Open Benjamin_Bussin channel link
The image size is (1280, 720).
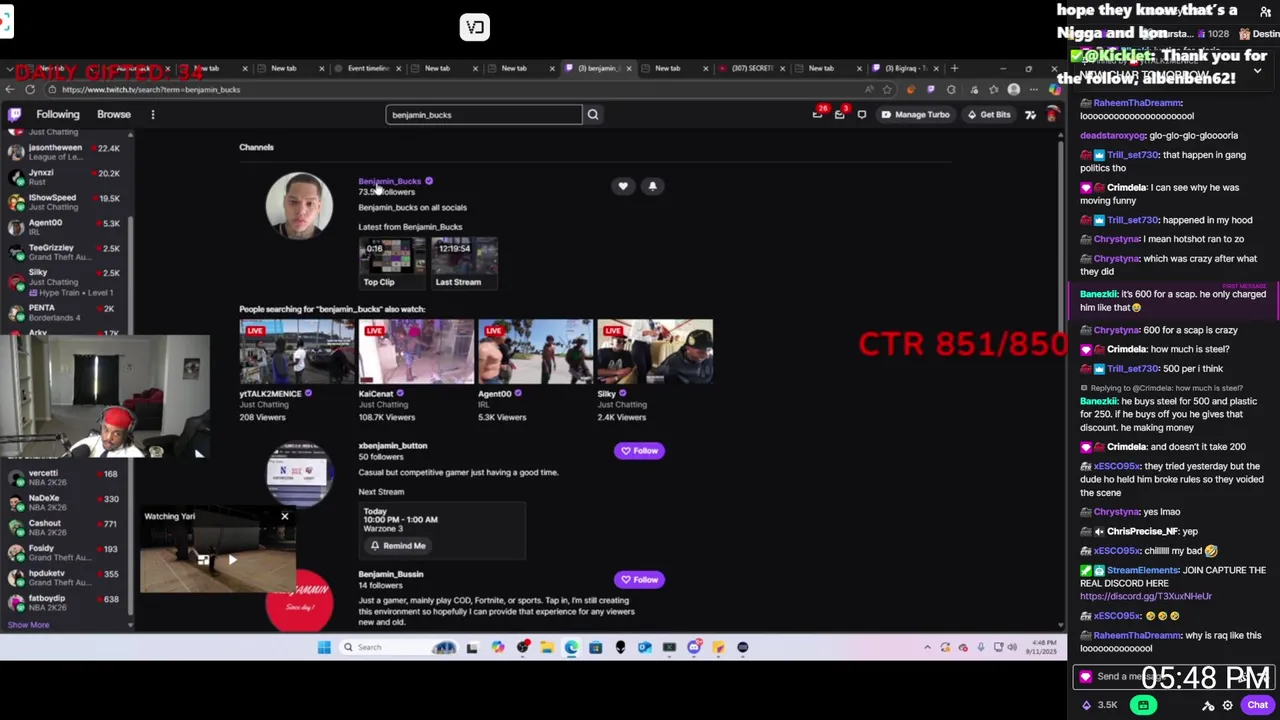(x=391, y=574)
